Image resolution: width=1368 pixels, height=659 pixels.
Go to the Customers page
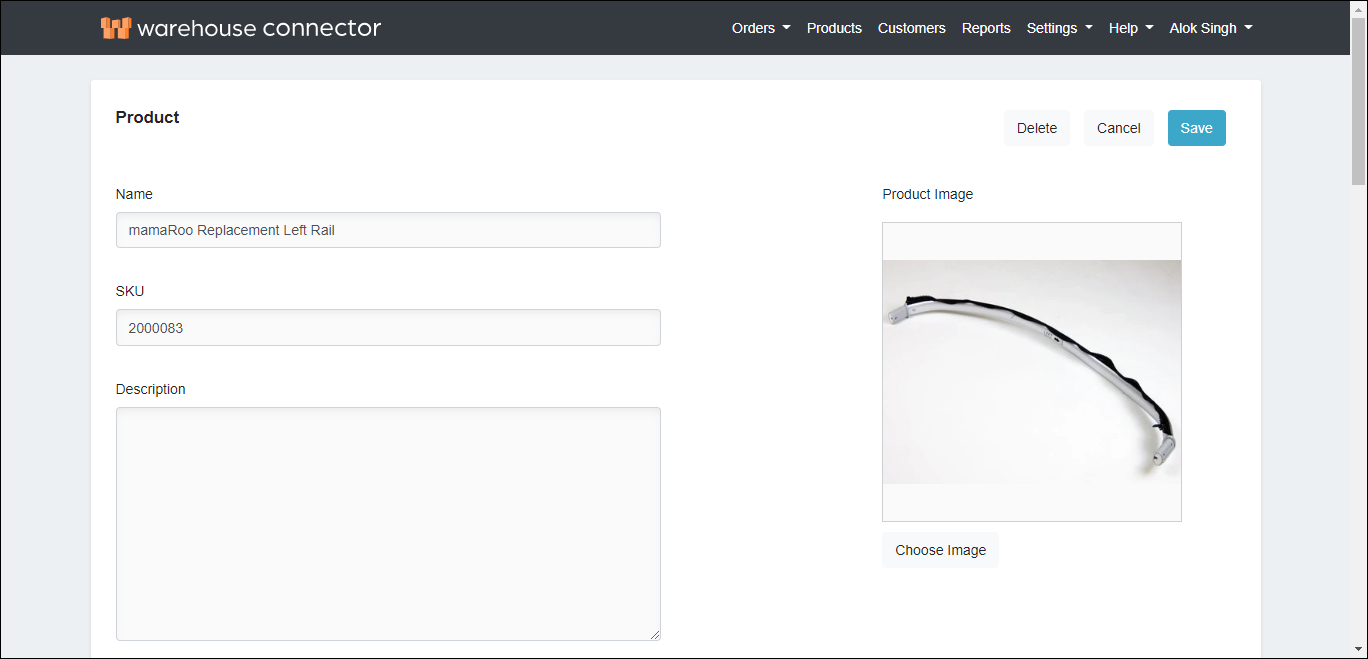pyautogui.click(x=911, y=28)
